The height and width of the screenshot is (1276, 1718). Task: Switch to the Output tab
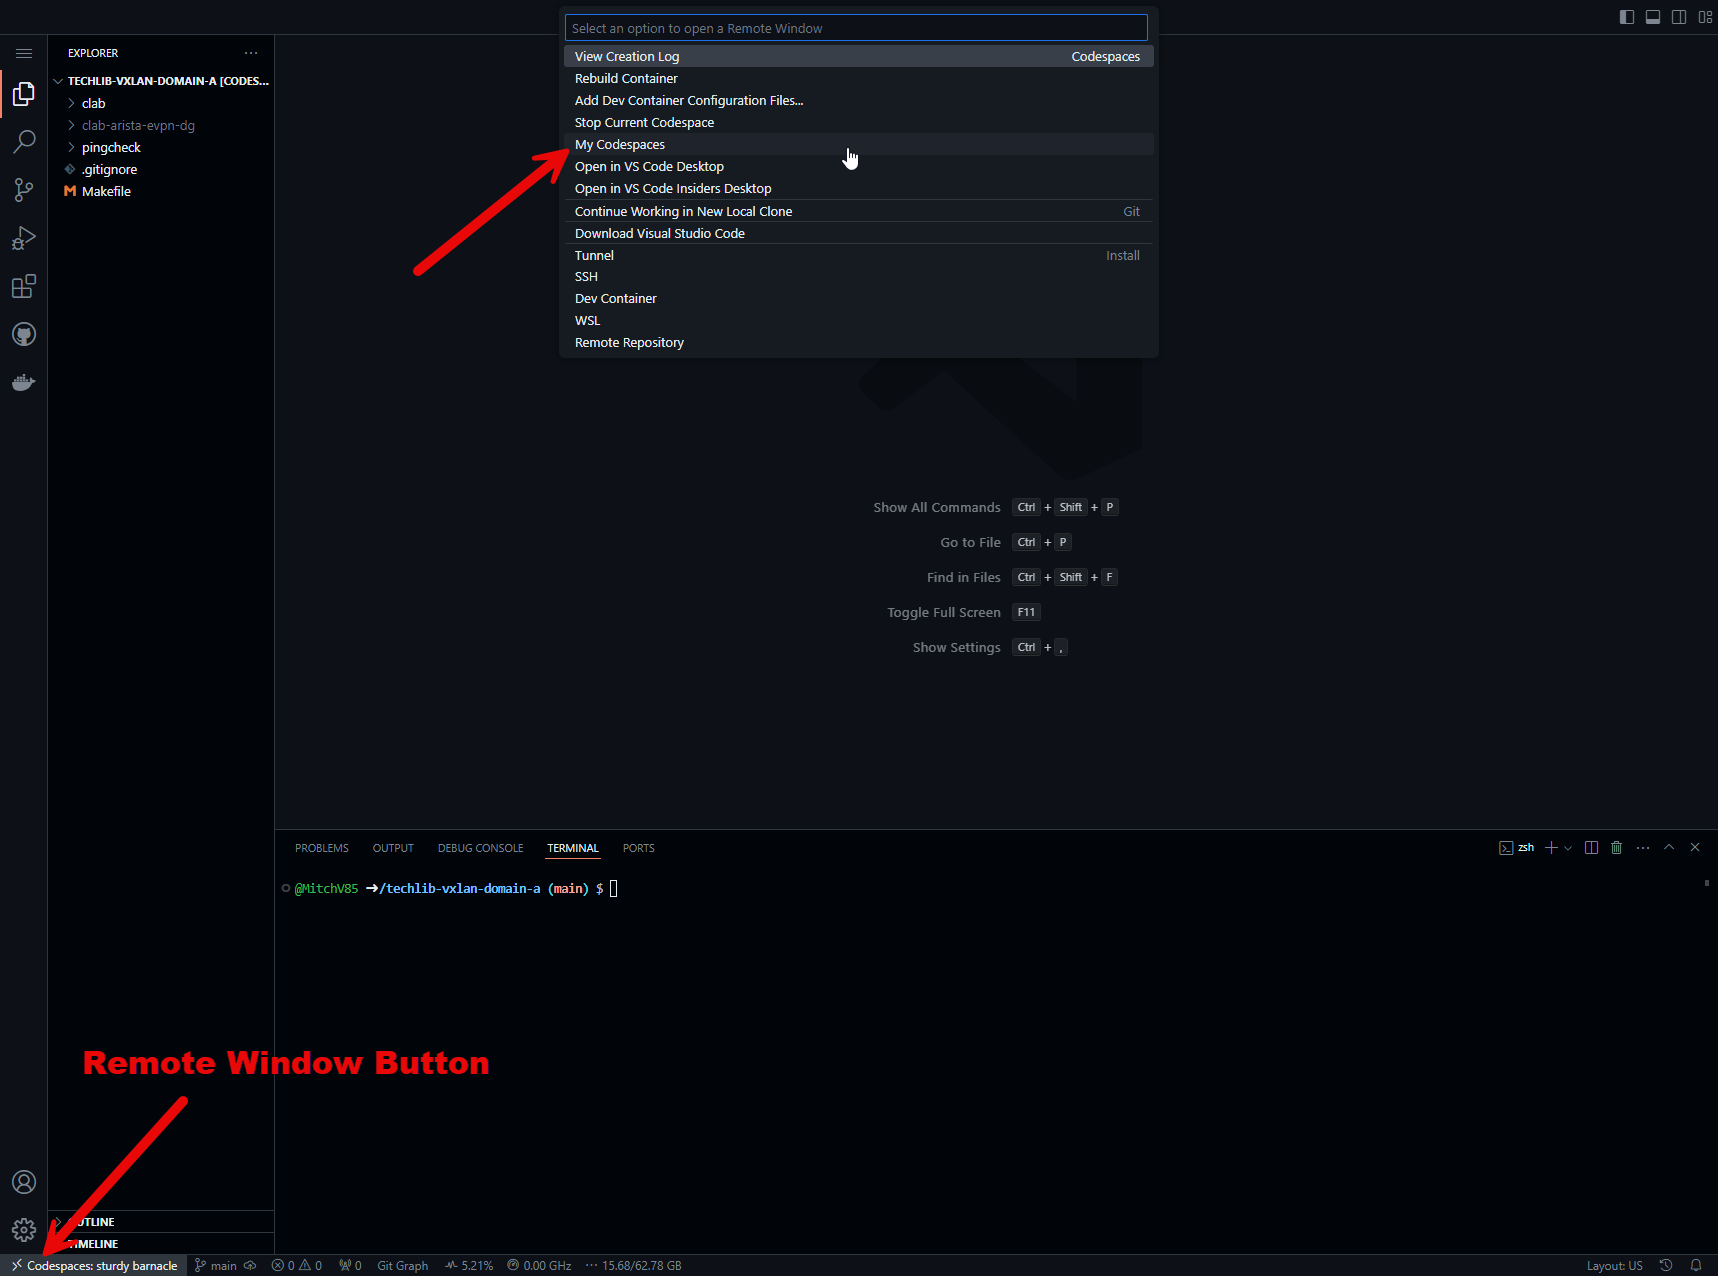pos(393,848)
